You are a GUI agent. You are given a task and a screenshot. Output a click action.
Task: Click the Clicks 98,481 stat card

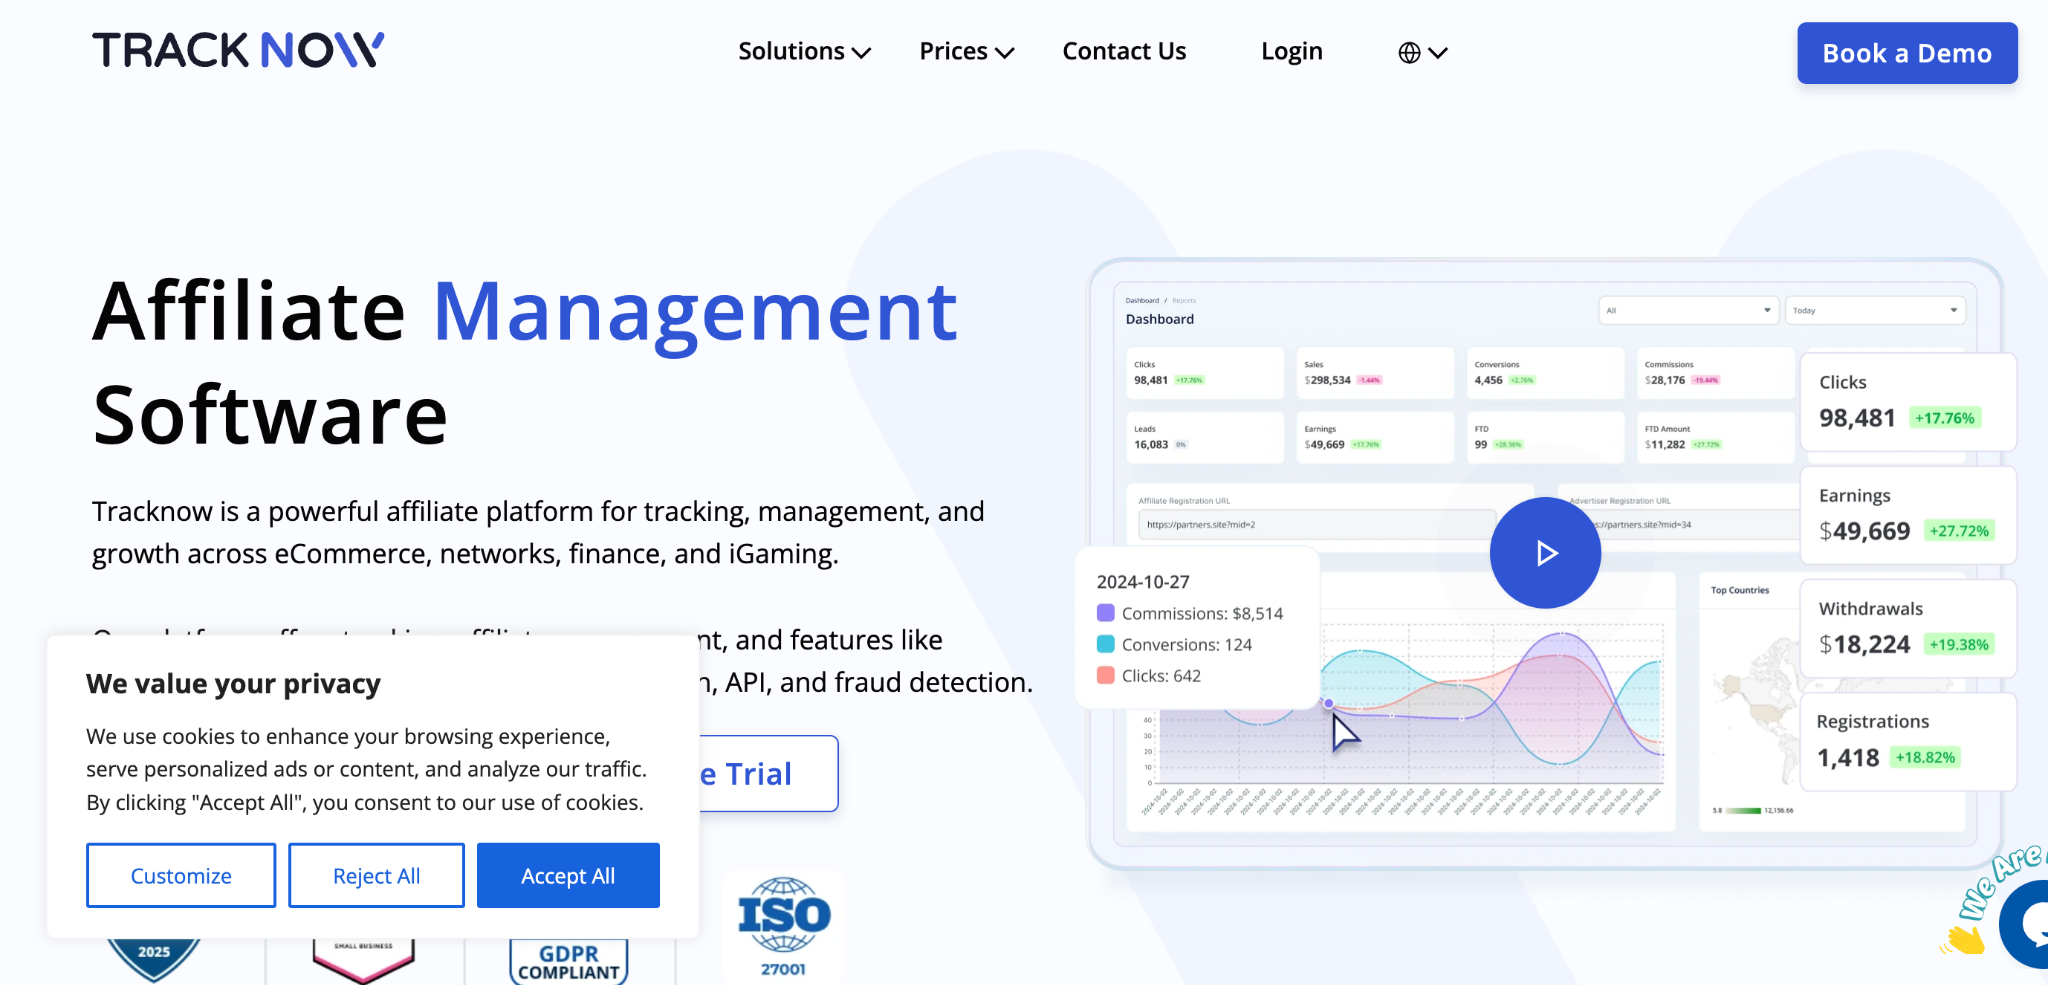pyautogui.click(x=1908, y=402)
